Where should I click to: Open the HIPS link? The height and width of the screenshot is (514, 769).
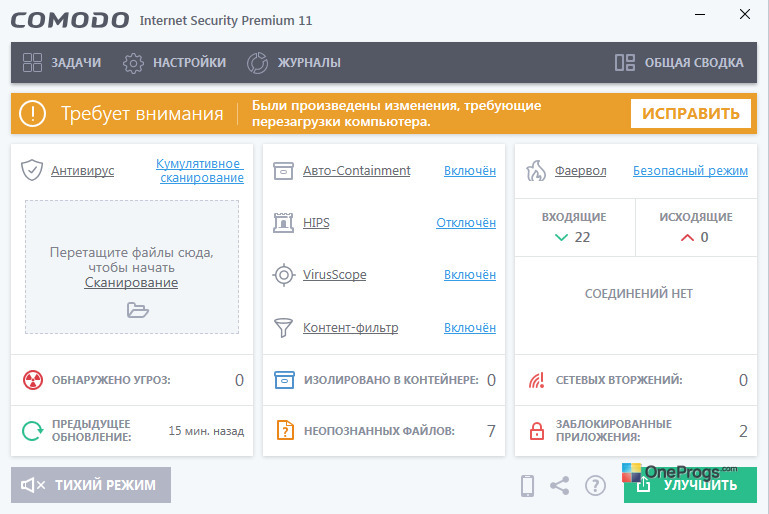pos(316,223)
